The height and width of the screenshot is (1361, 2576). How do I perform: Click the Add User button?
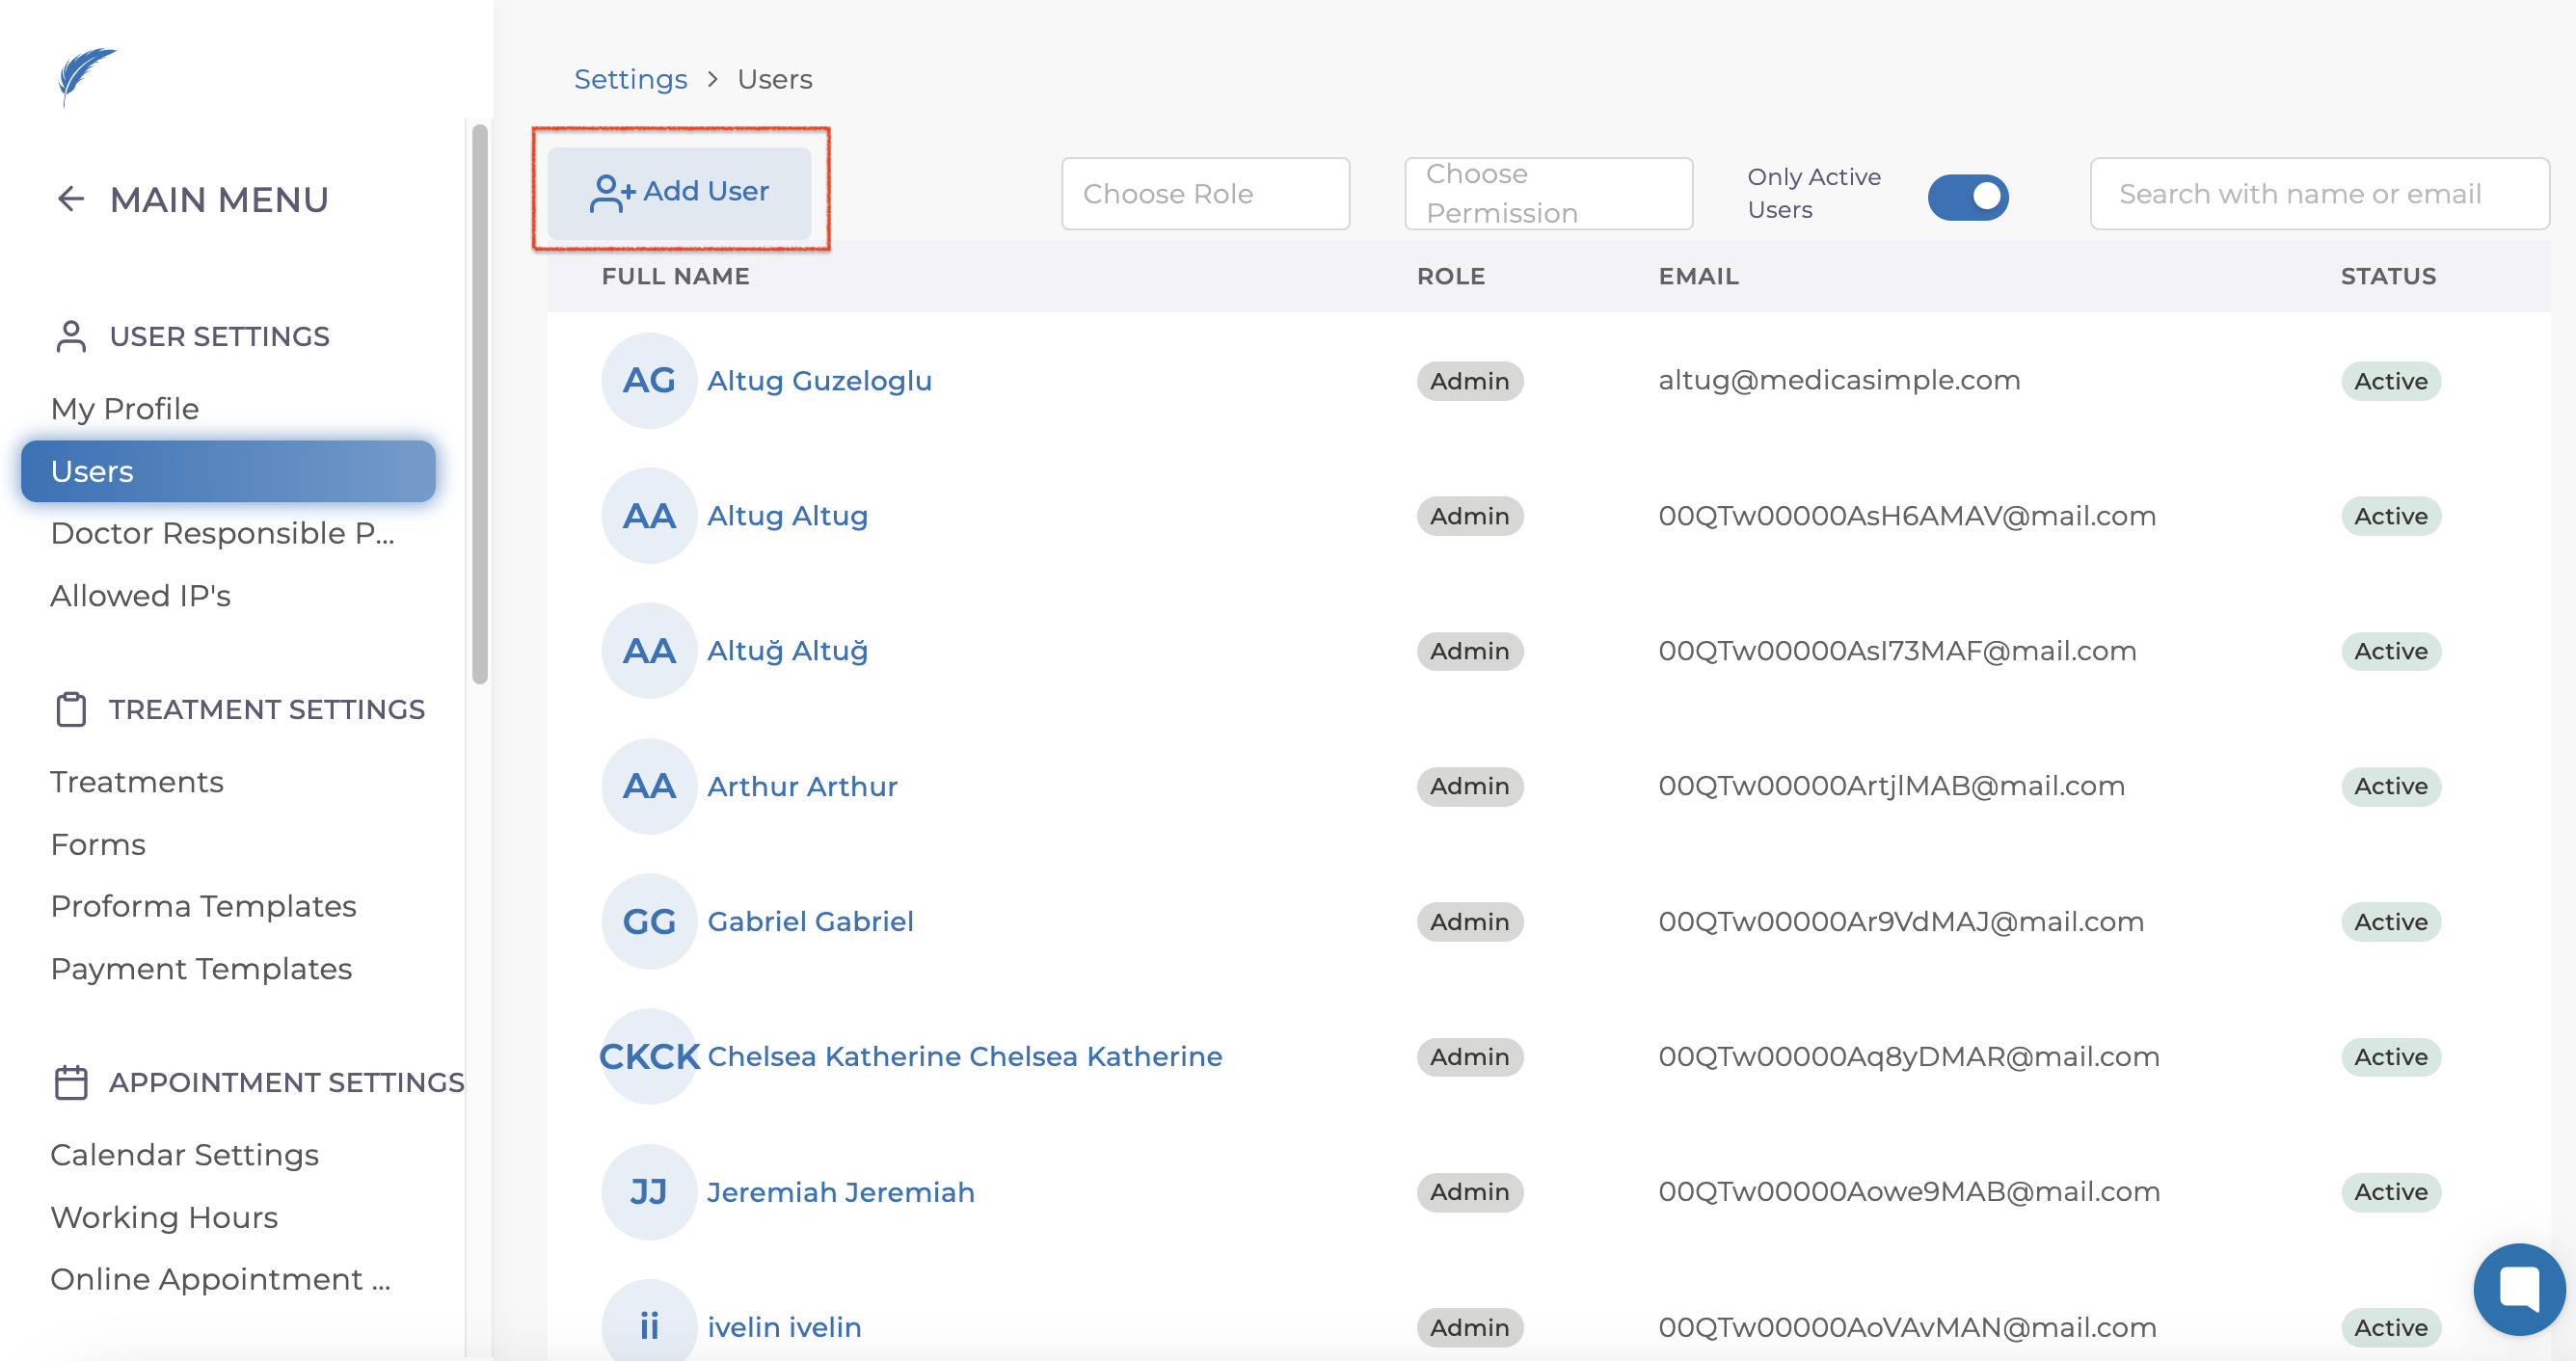click(680, 191)
